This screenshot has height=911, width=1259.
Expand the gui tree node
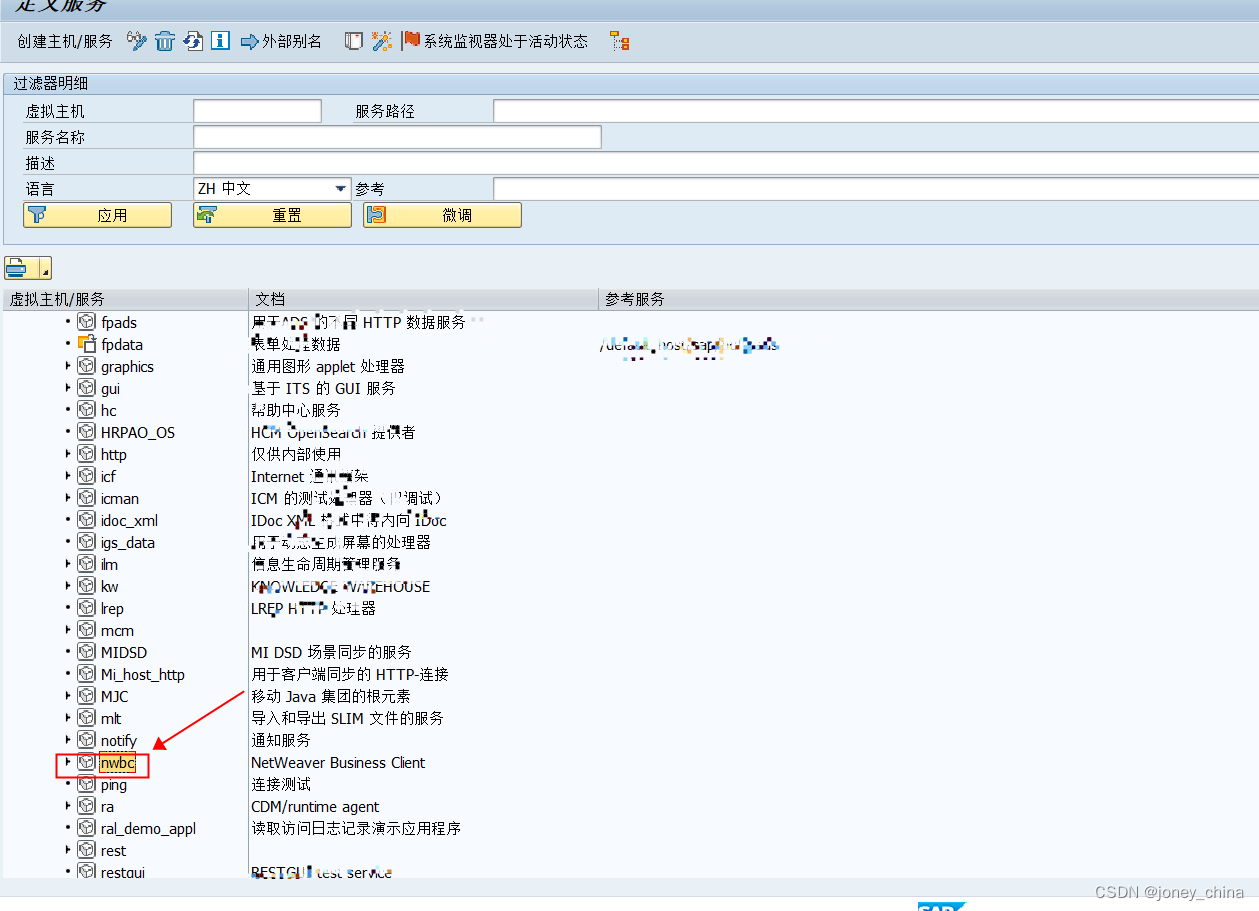tap(68, 388)
